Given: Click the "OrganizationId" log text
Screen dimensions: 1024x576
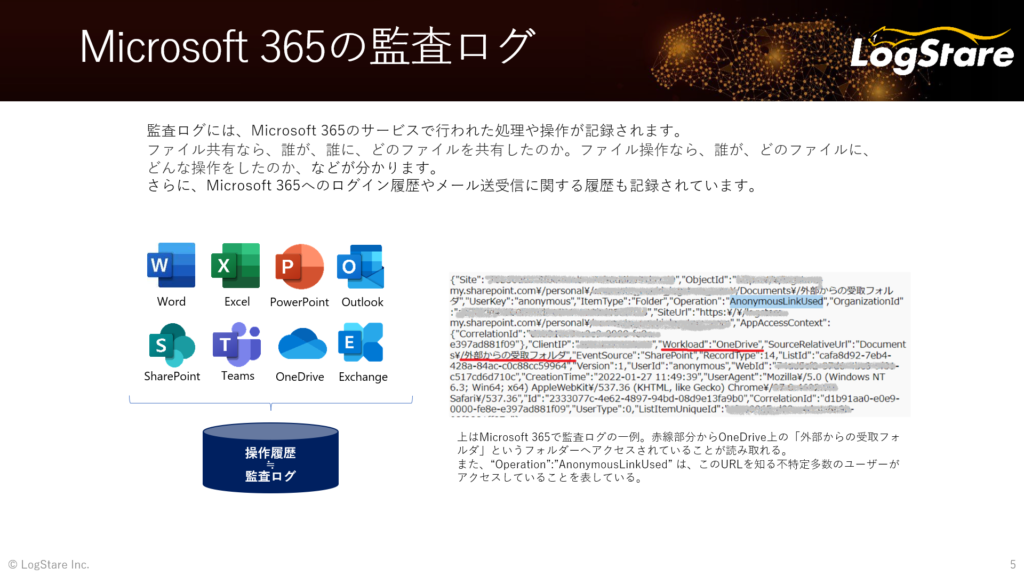Looking at the screenshot, I should click(x=865, y=301).
